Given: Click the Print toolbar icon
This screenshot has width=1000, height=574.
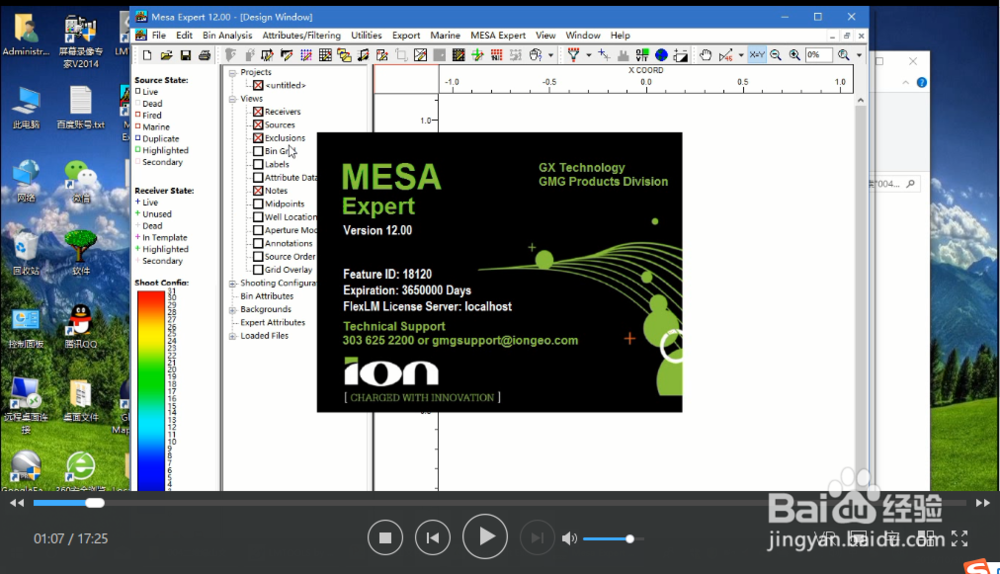Looking at the screenshot, I should [x=205, y=55].
